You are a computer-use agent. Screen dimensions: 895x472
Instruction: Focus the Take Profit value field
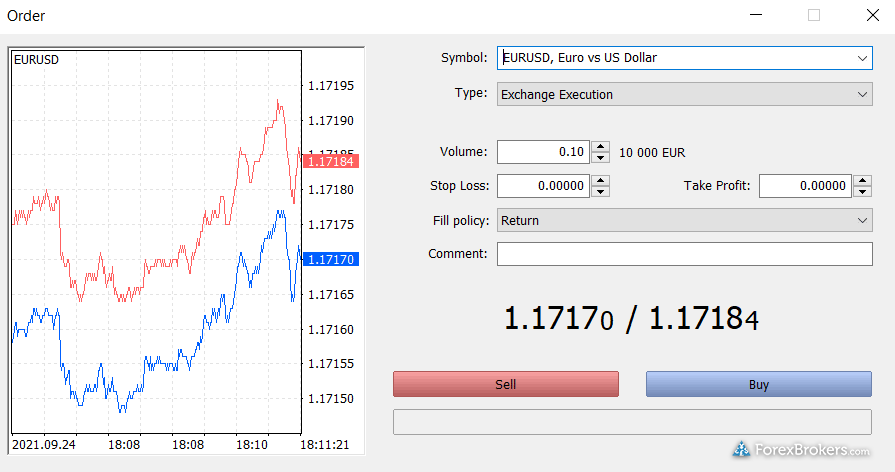805,186
